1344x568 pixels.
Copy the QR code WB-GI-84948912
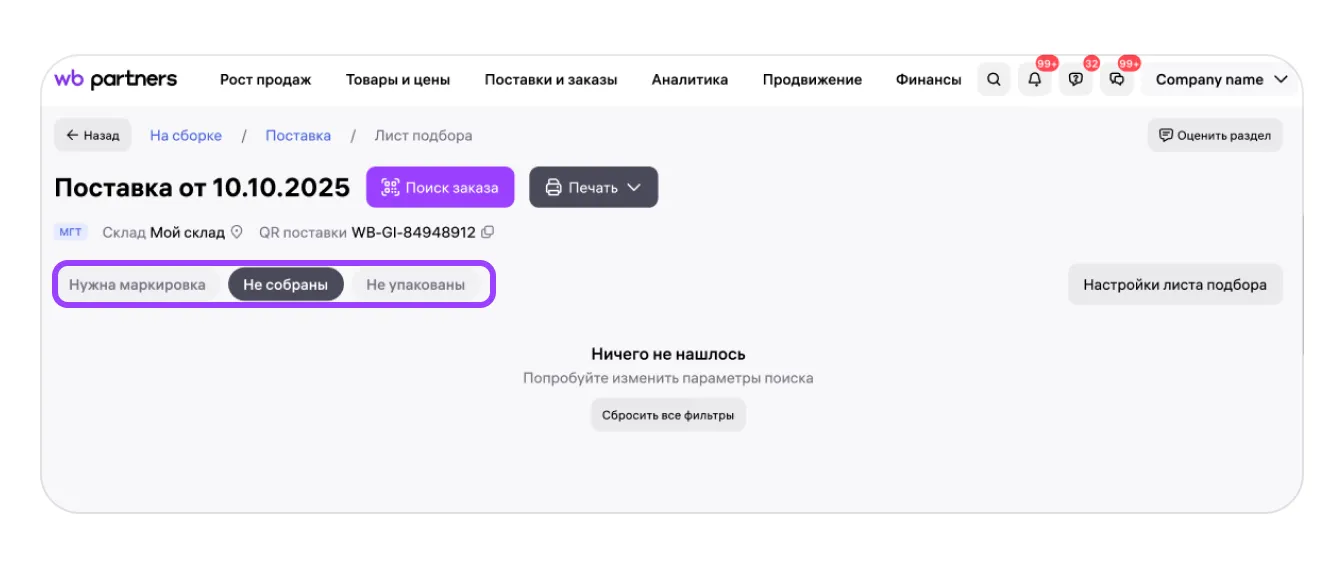click(x=488, y=233)
